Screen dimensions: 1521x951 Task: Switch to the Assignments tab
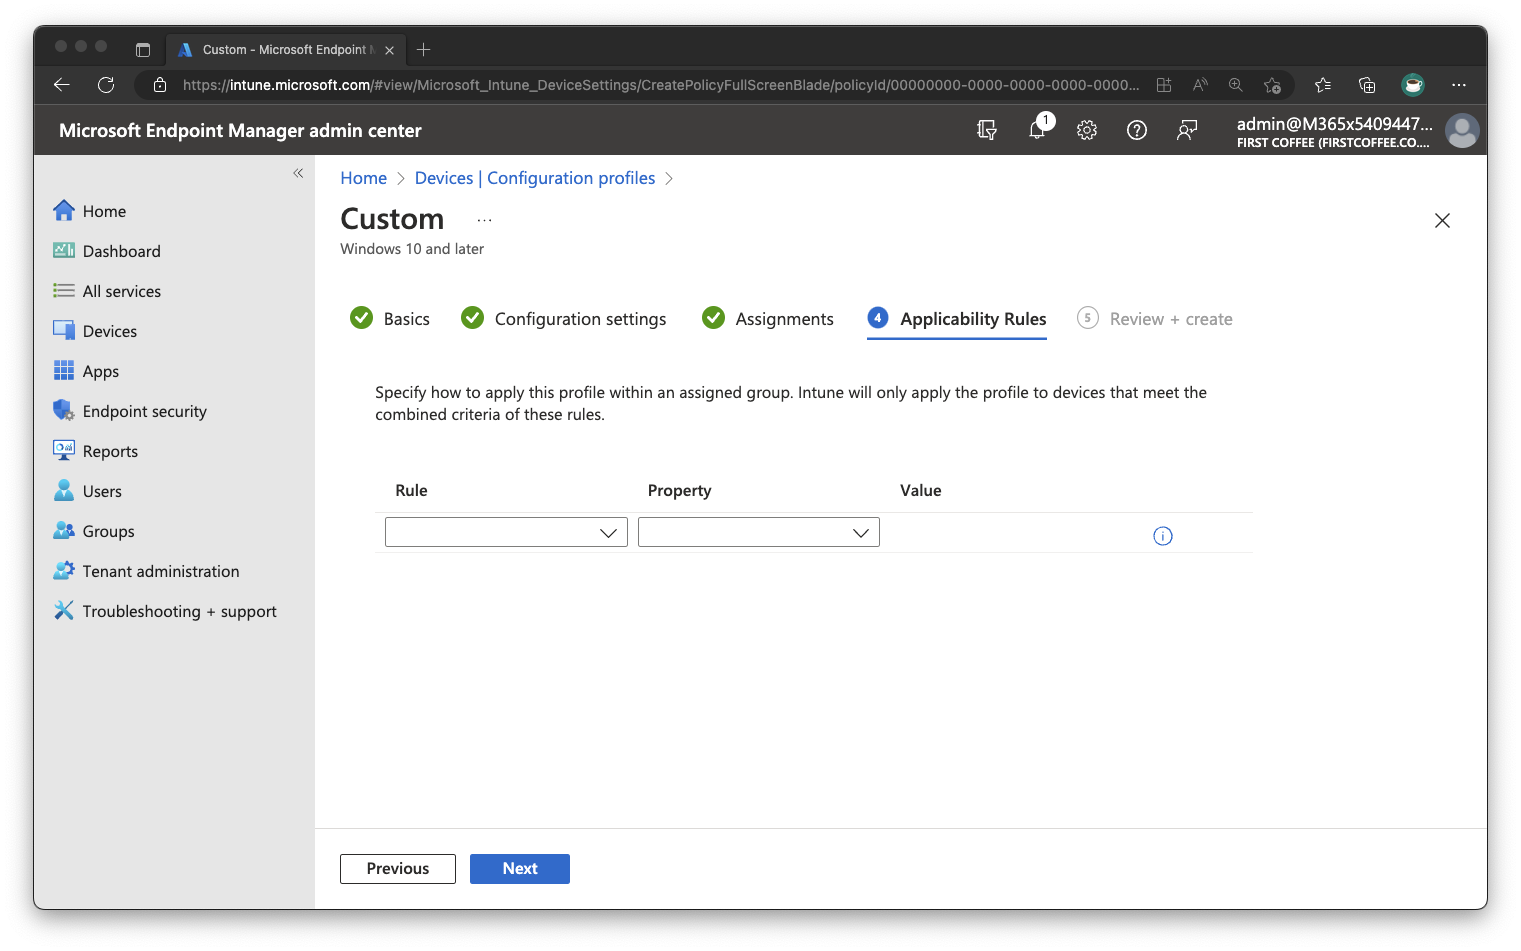pos(784,318)
